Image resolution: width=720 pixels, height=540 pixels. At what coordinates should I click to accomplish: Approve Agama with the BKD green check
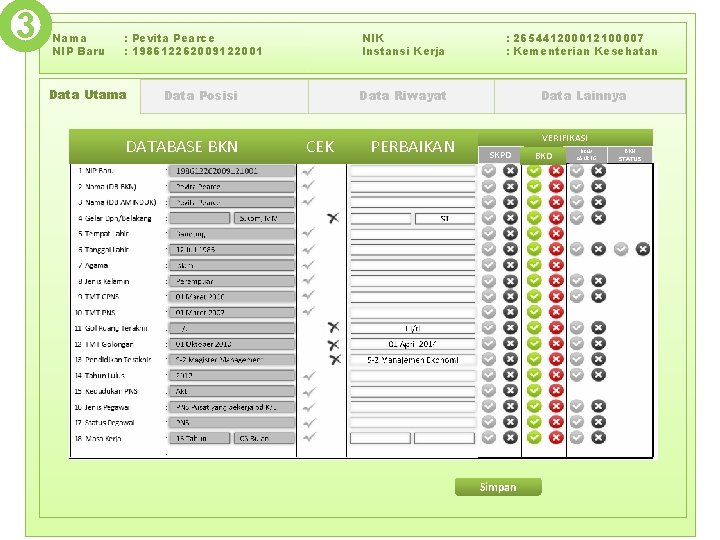[534, 265]
